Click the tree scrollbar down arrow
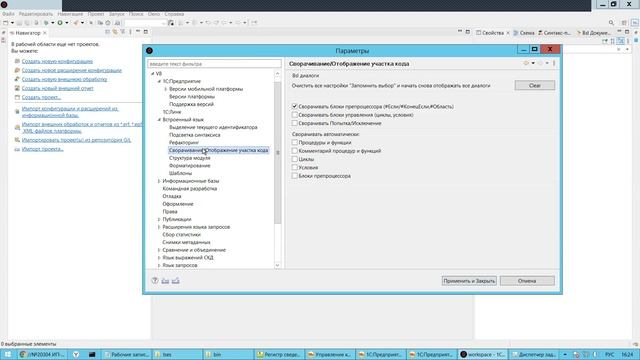 click(x=278, y=265)
